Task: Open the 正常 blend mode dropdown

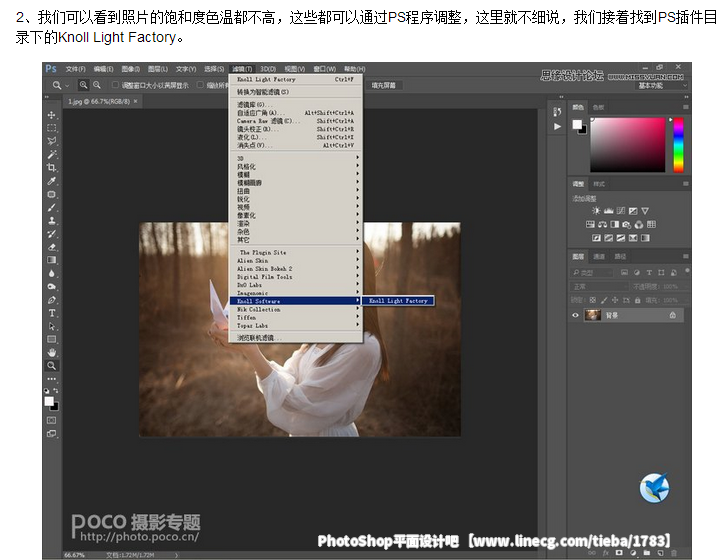Action: click(x=599, y=287)
